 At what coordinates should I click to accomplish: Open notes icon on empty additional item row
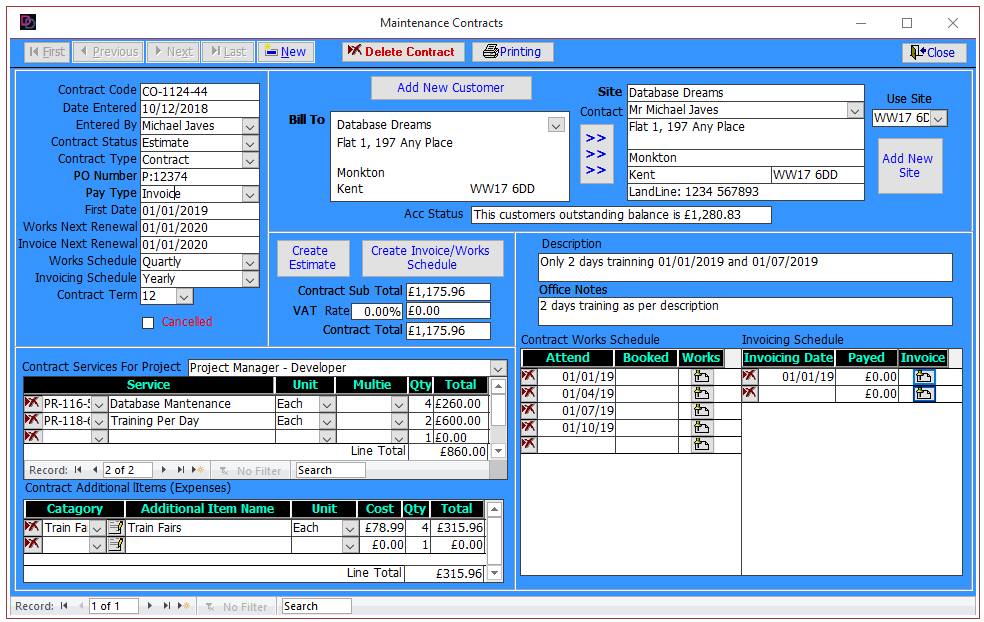tap(115, 544)
